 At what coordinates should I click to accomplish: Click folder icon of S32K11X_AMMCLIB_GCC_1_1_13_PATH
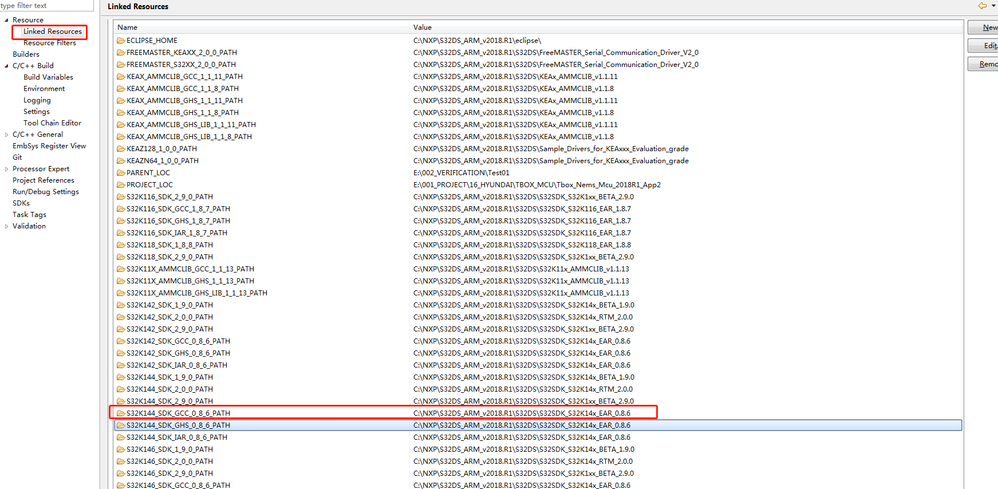pyautogui.click(x=121, y=269)
